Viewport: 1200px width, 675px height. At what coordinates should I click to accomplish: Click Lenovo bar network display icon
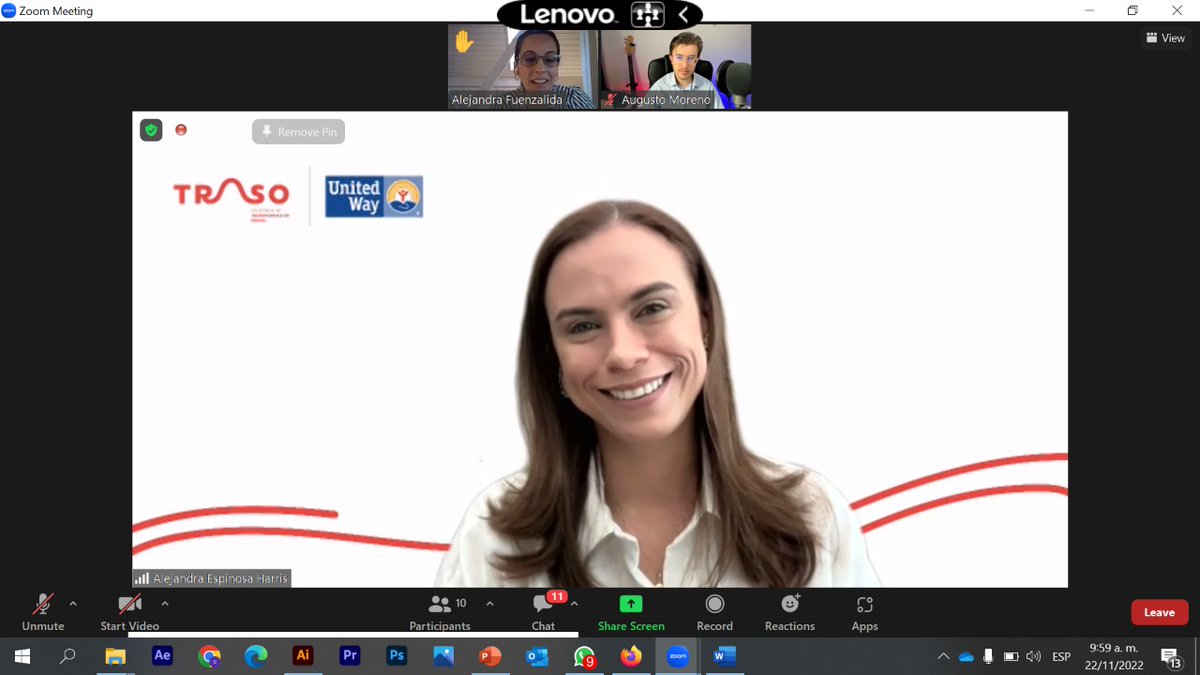(648, 14)
